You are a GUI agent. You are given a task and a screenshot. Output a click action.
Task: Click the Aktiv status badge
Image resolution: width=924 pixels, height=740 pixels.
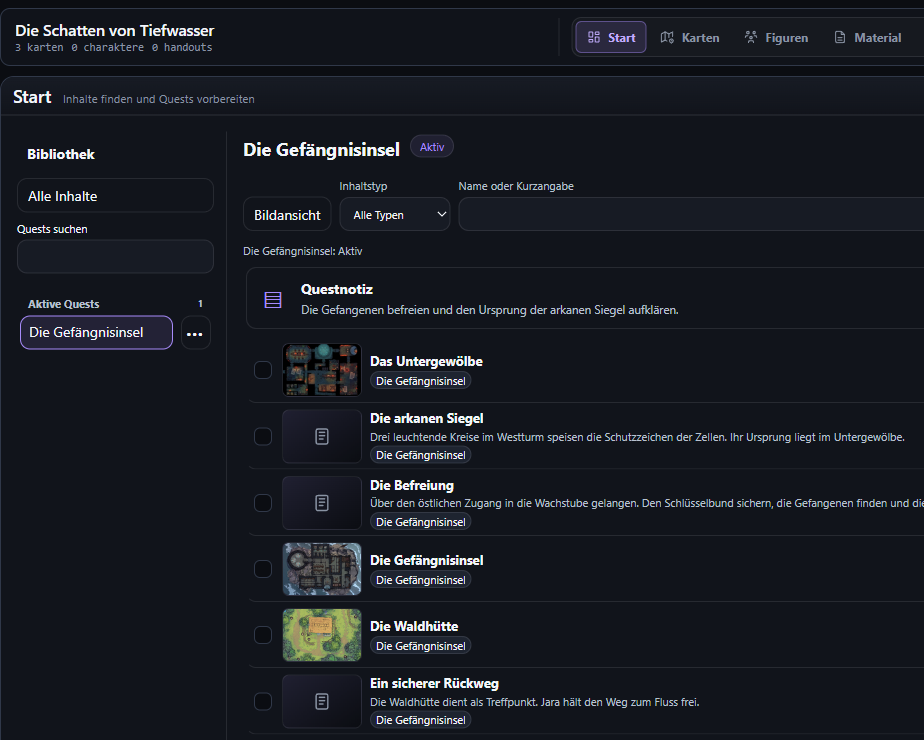[x=432, y=147]
